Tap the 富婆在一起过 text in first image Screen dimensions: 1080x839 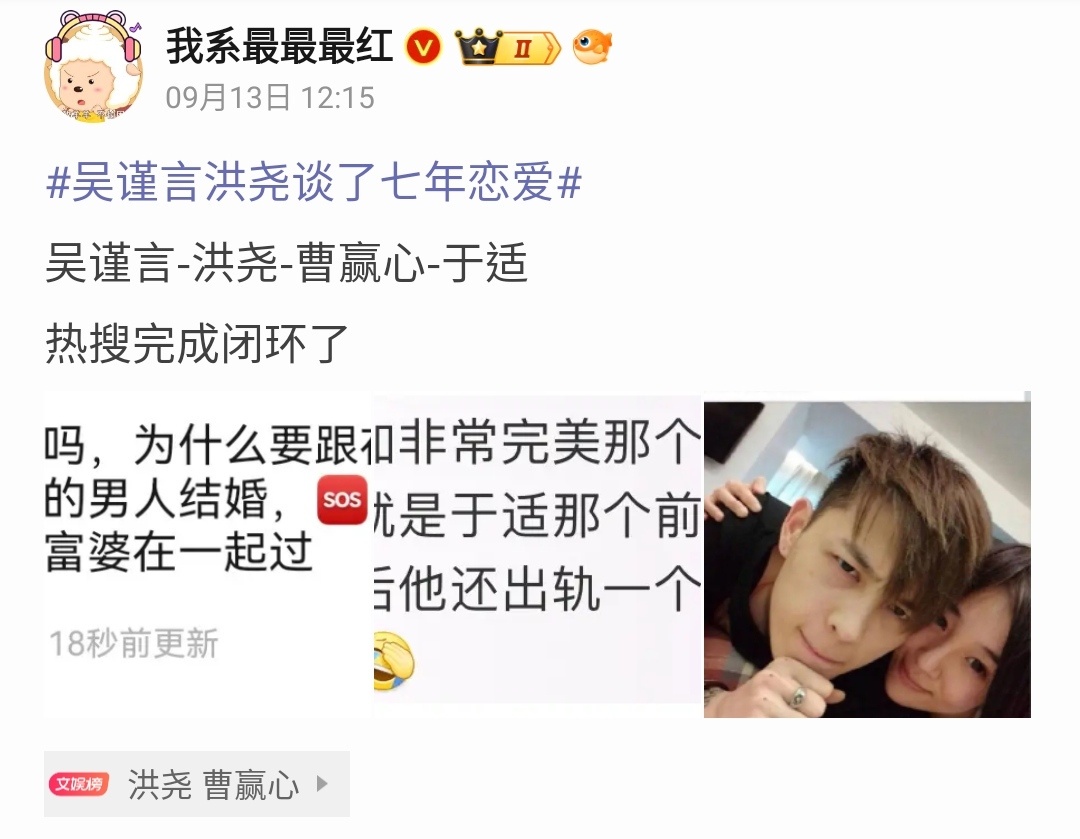point(179,552)
